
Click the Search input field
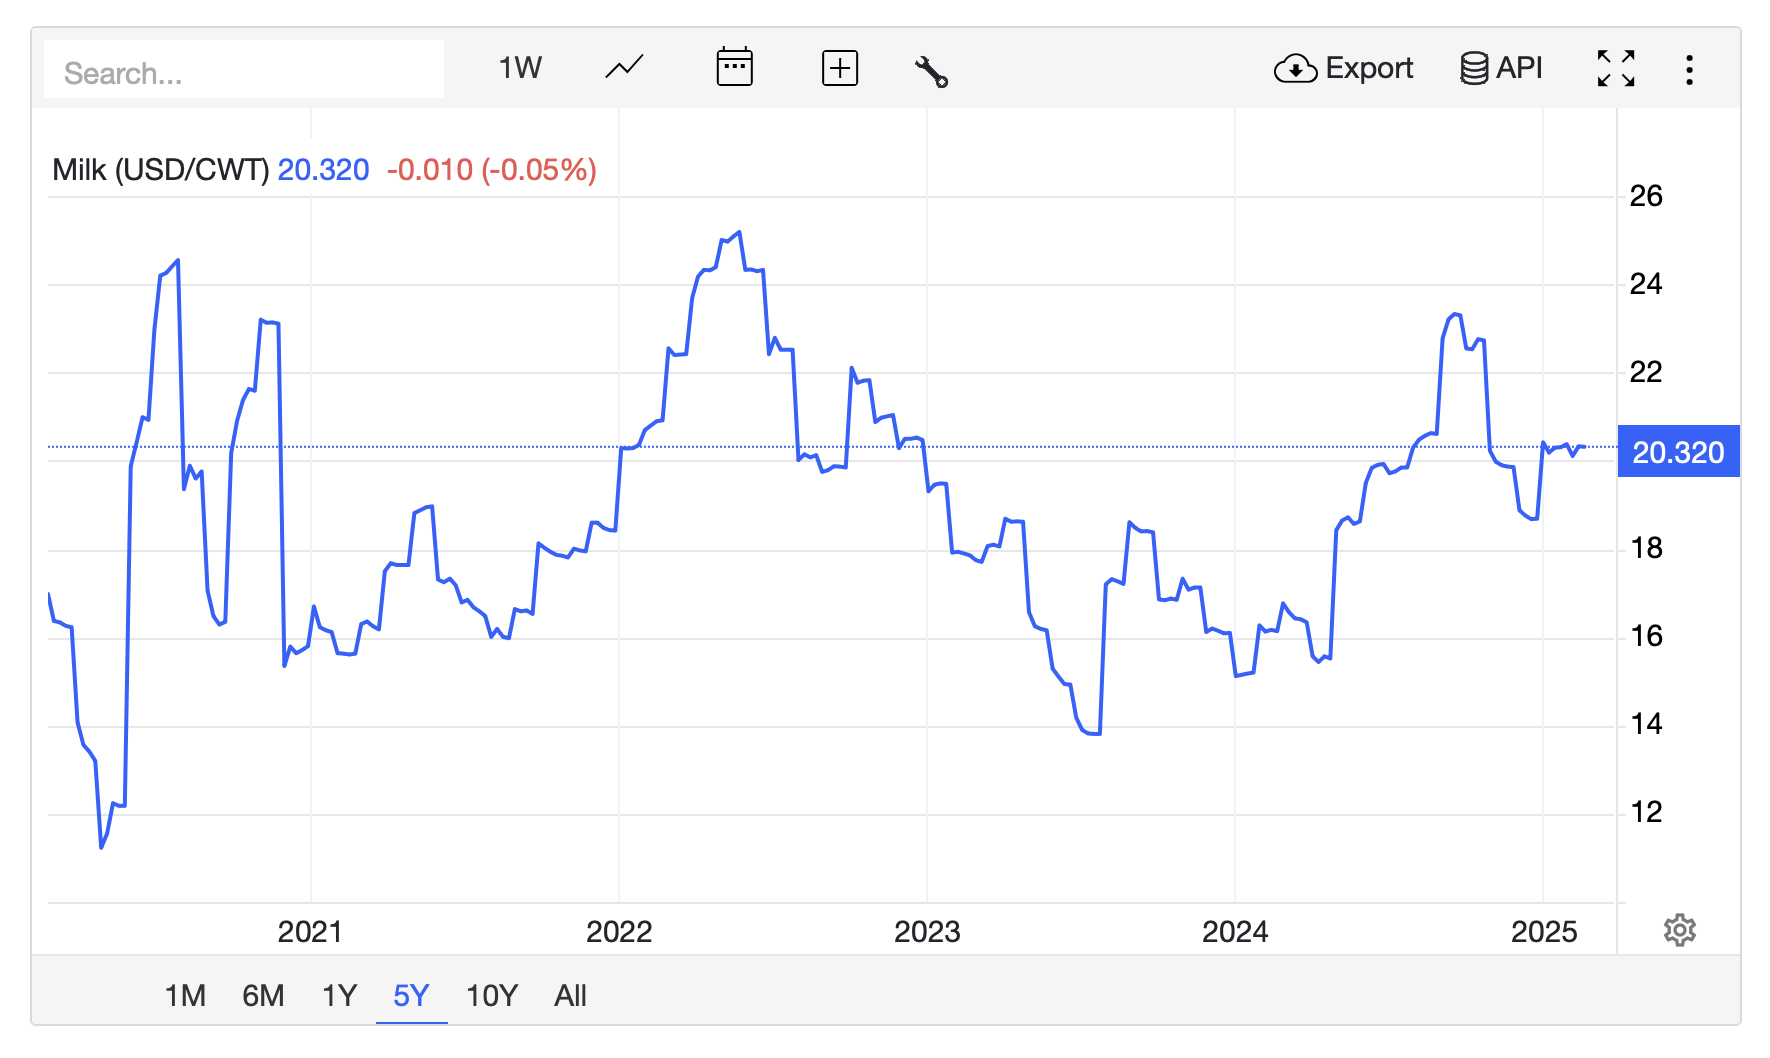point(244,72)
